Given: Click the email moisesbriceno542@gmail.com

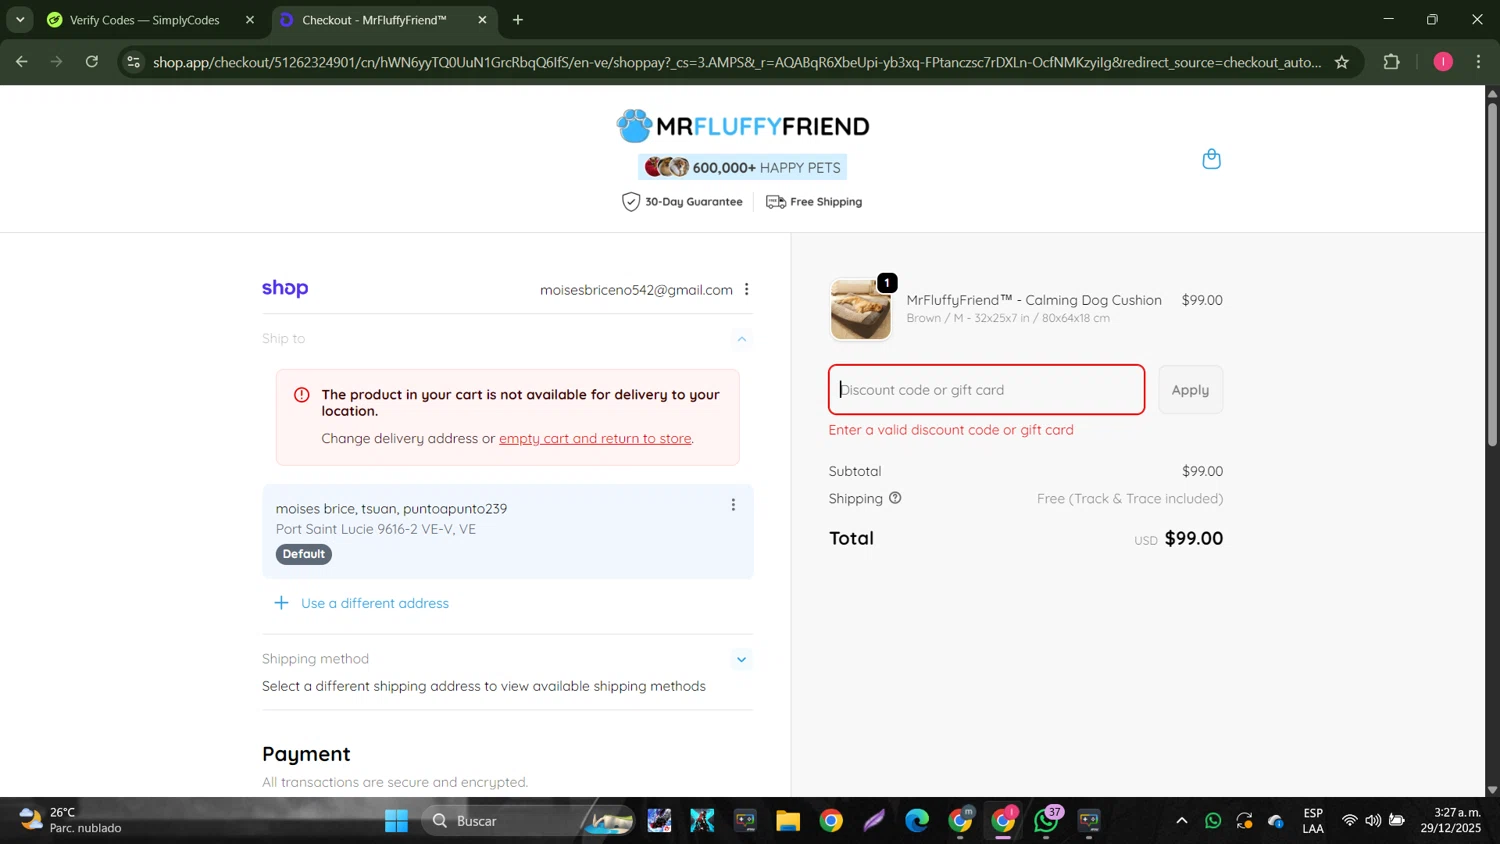Looking at the screenshot, I should (x=636, y=290).
